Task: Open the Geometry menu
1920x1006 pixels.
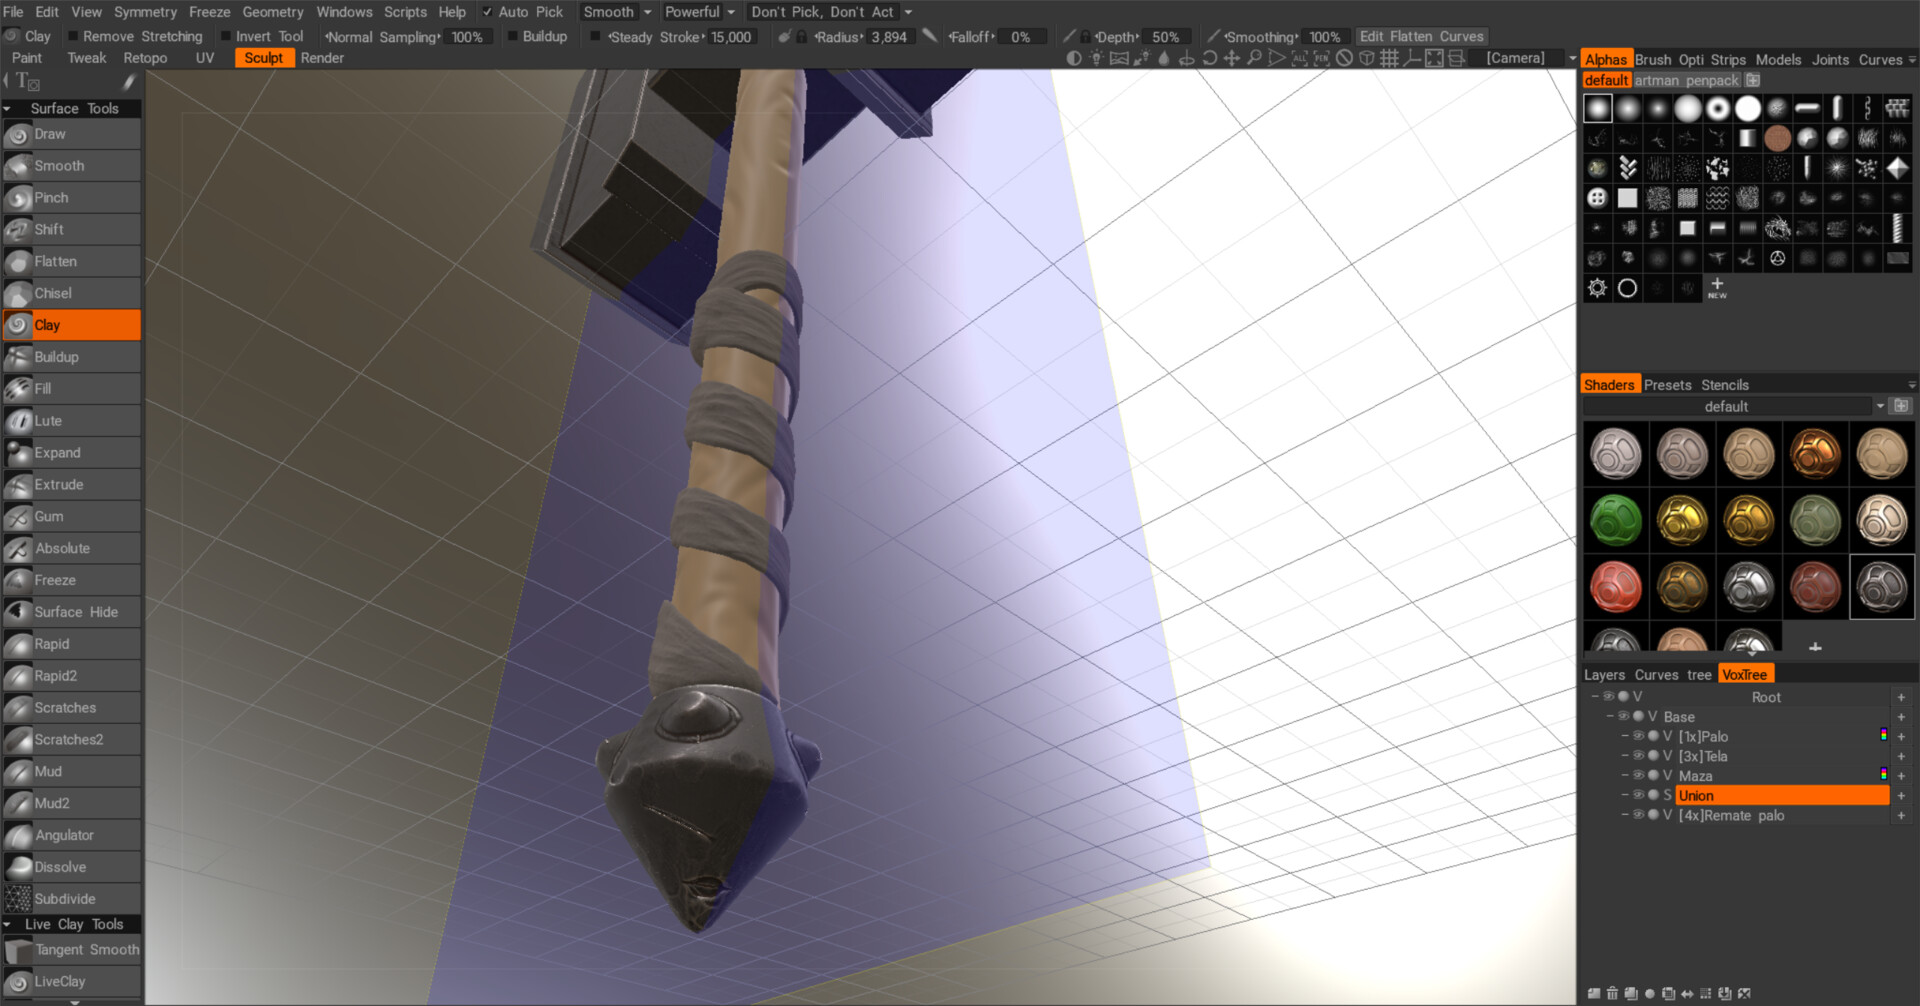Action: click(273, 12)
